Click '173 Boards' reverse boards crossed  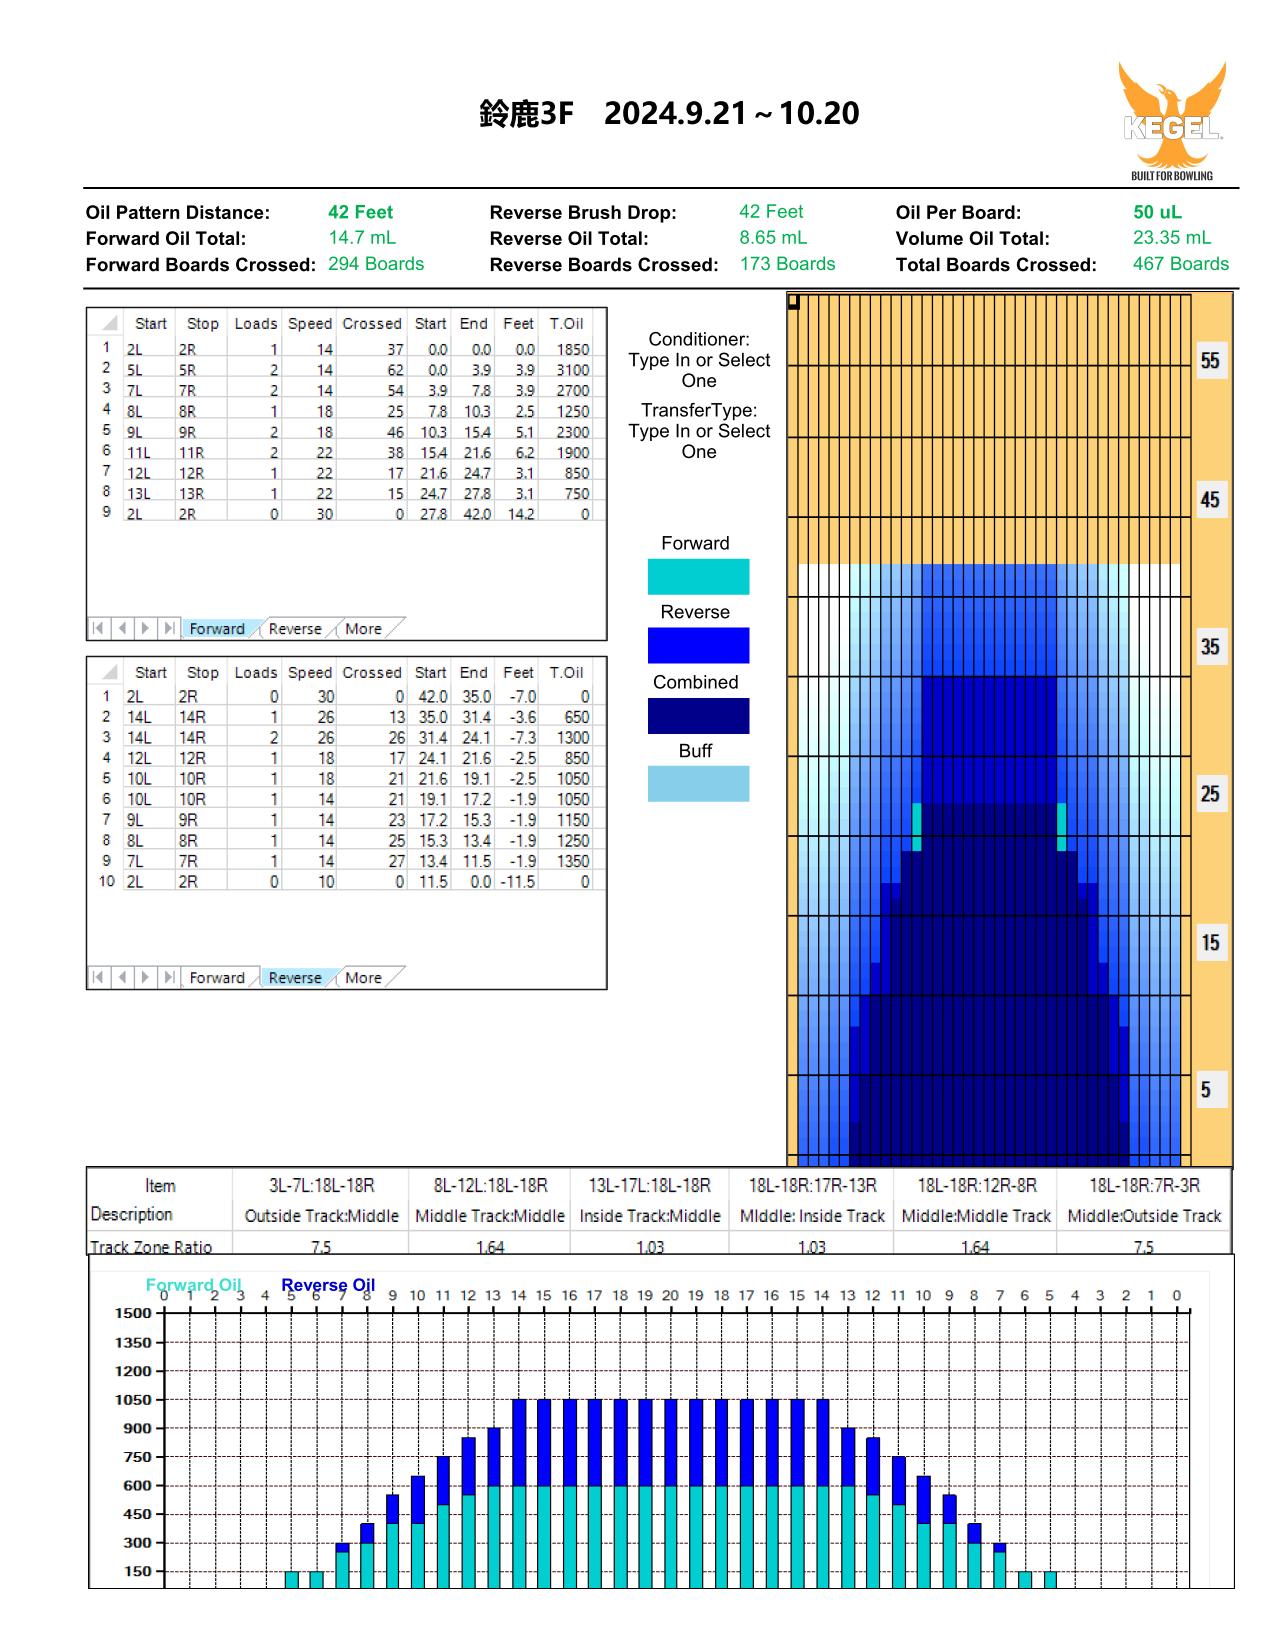tap(787, 264)
